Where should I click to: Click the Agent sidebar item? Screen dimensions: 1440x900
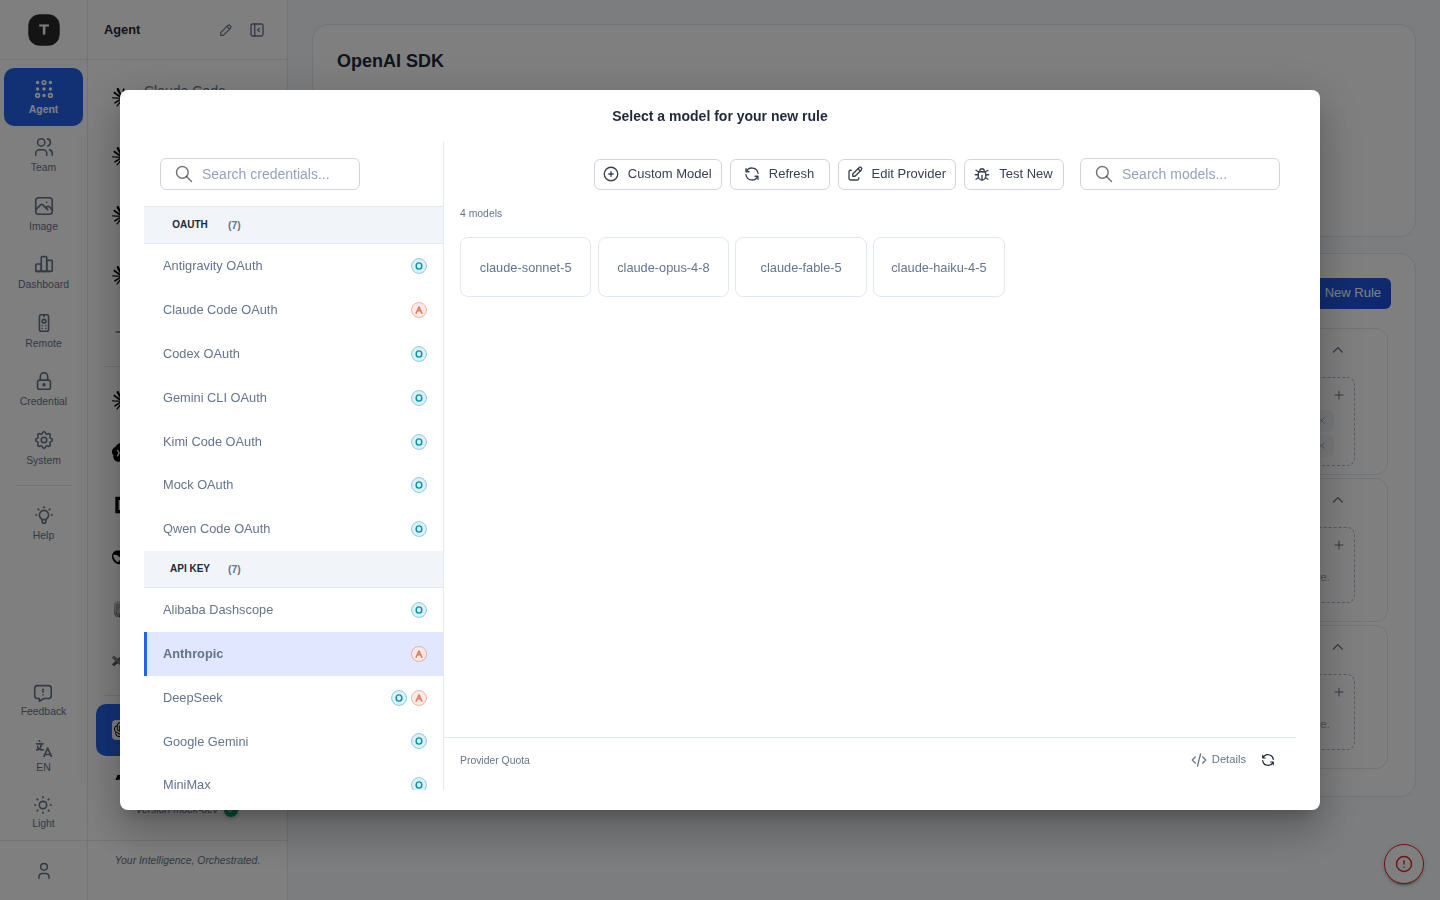[x=43, y=97]
